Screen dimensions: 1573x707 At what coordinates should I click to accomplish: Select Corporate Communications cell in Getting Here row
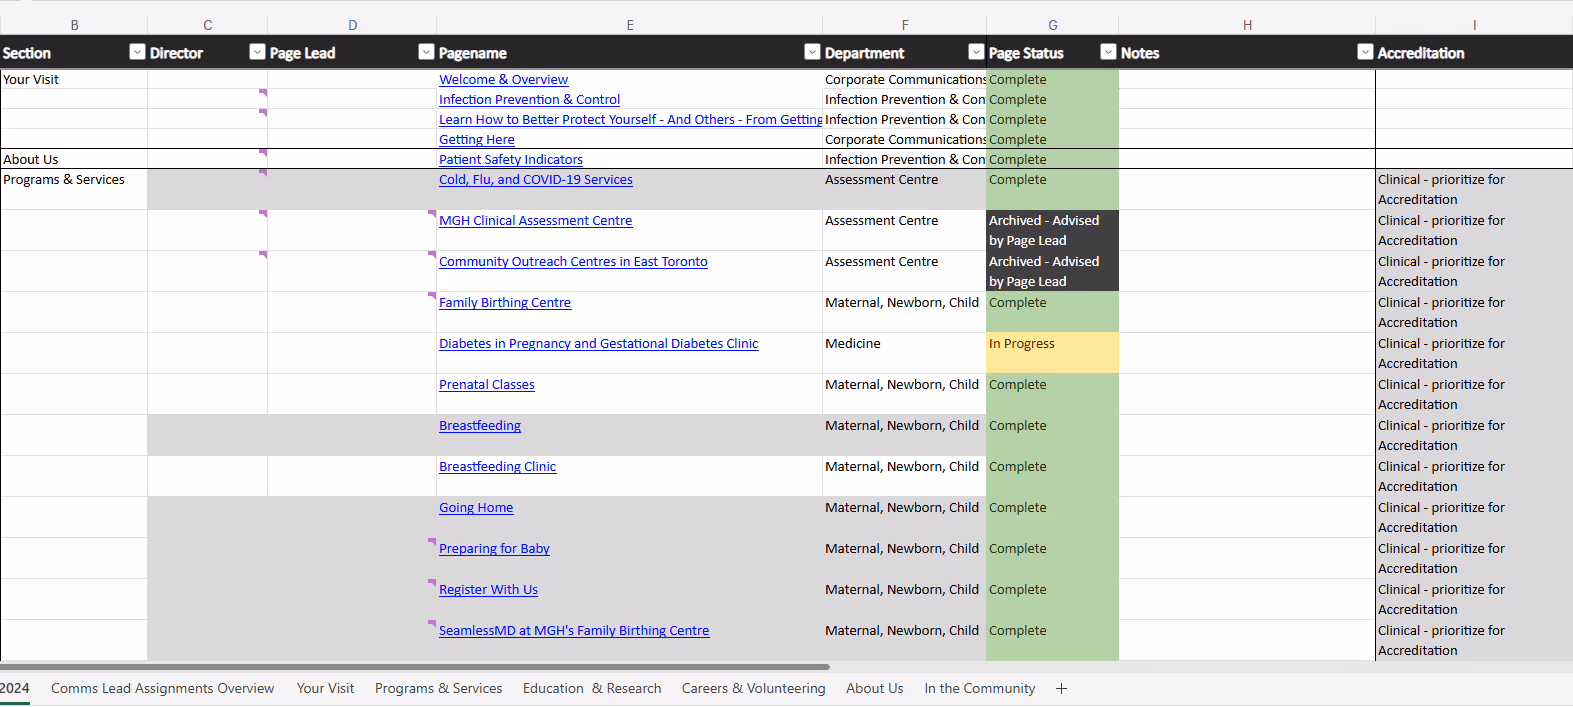[x=904, y=139]
